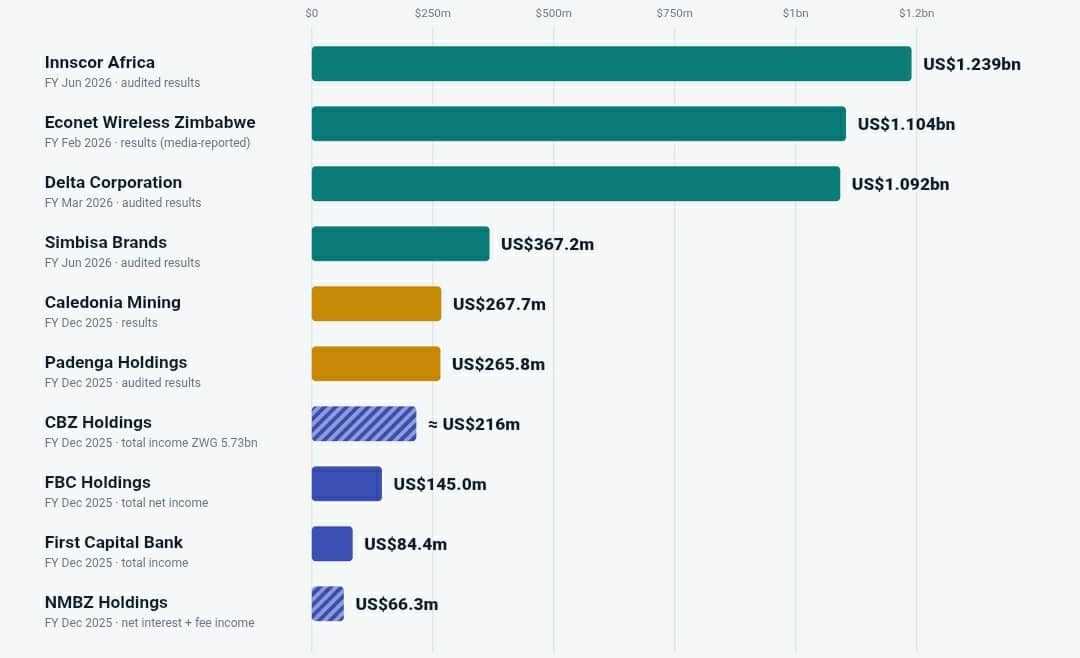Click the ≈ US$216m value label
The height and width of the screenshot is (658, 1080).
coord(474,424)
